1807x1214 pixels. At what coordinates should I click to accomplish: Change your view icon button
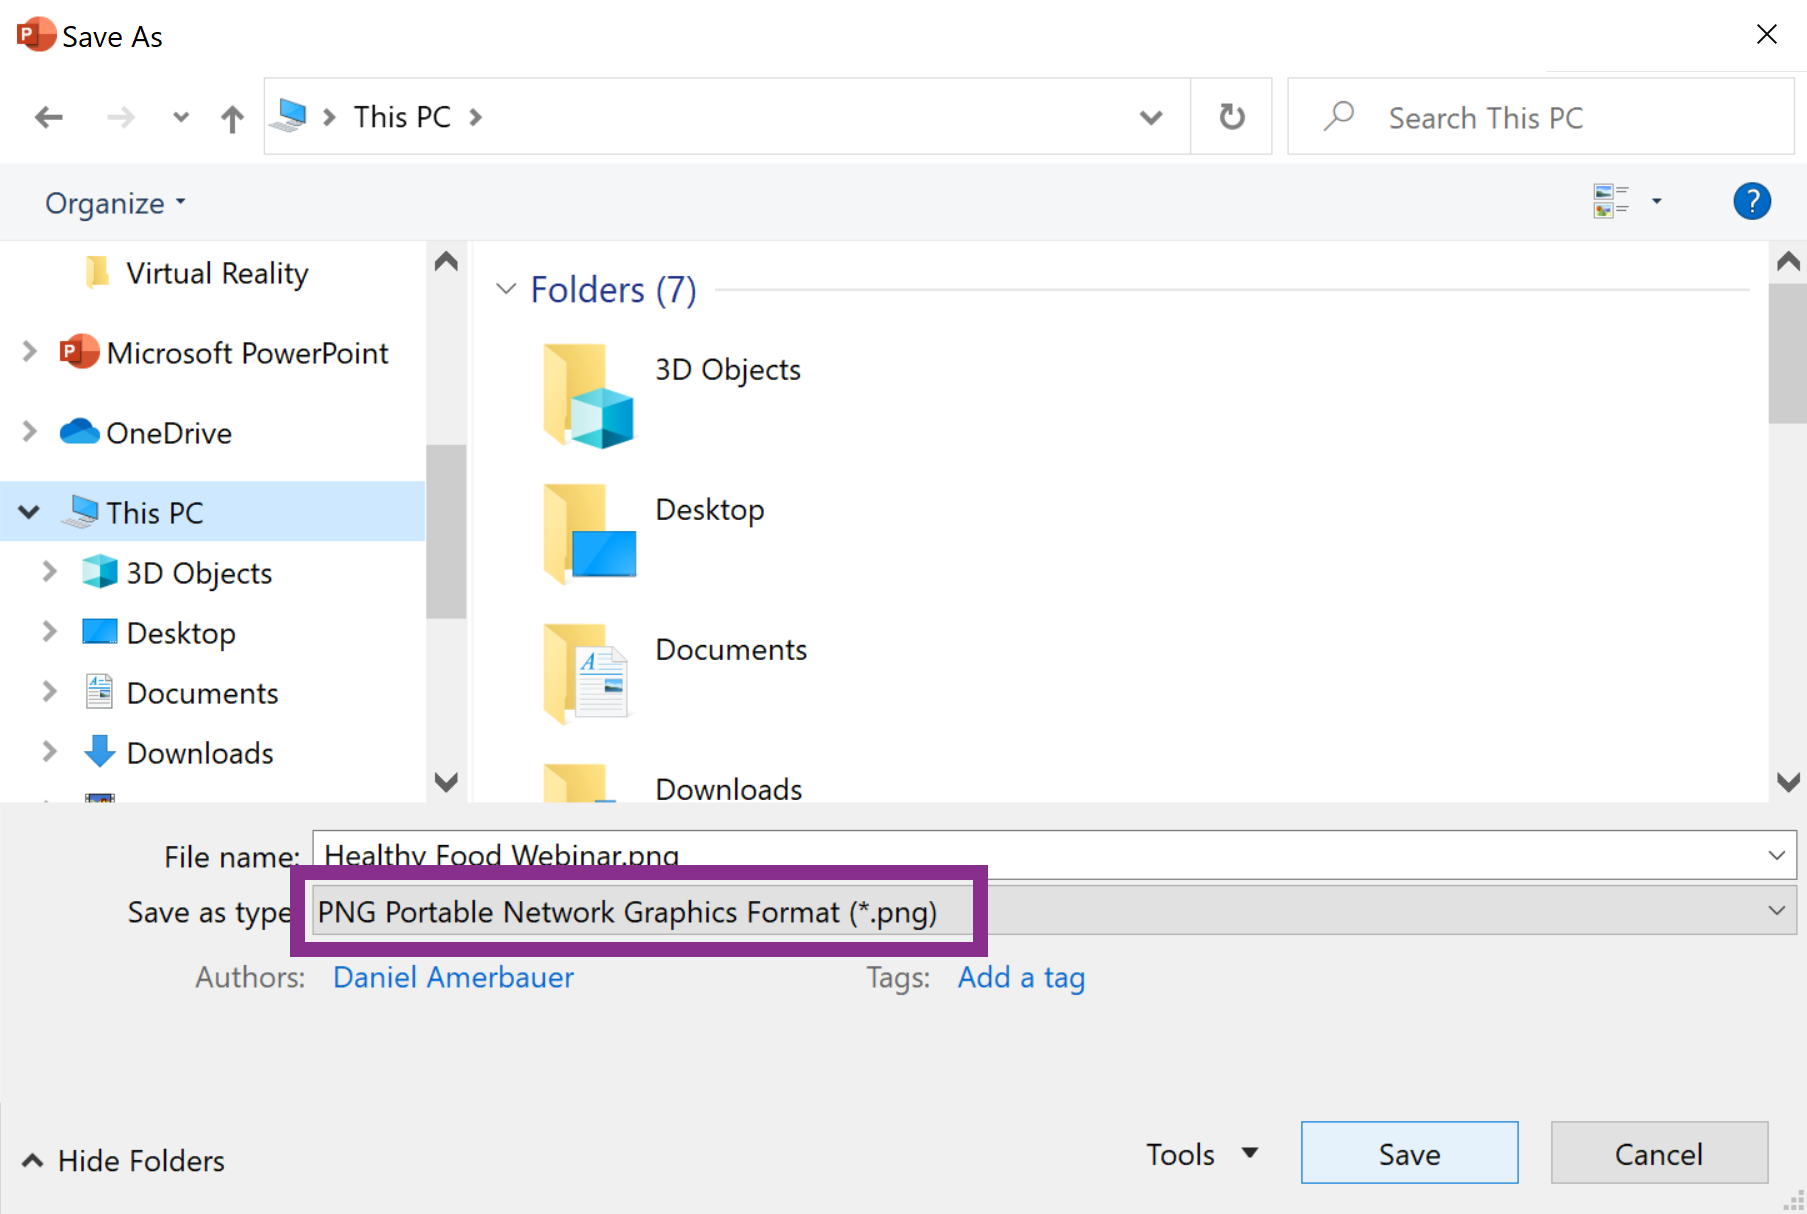click(1611, 201)
